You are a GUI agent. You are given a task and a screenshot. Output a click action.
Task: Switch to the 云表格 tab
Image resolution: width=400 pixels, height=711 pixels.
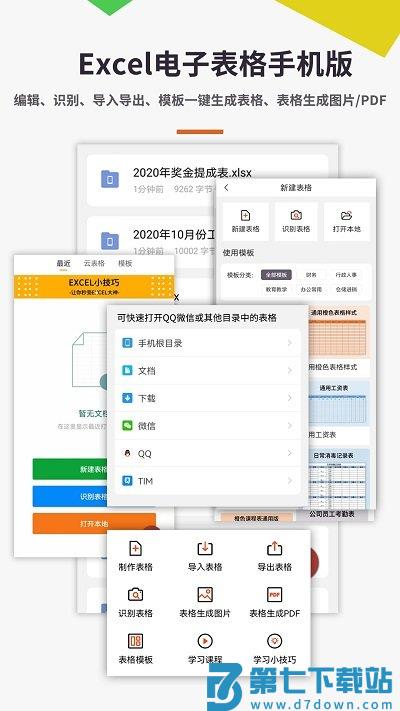coord(94,263)
